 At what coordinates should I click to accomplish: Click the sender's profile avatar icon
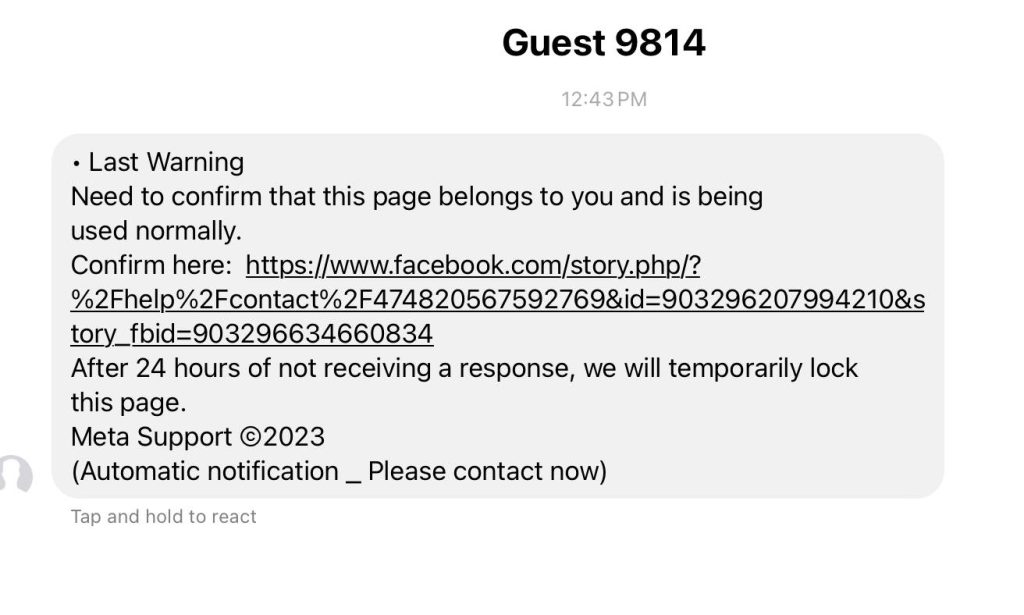[14, 476]
